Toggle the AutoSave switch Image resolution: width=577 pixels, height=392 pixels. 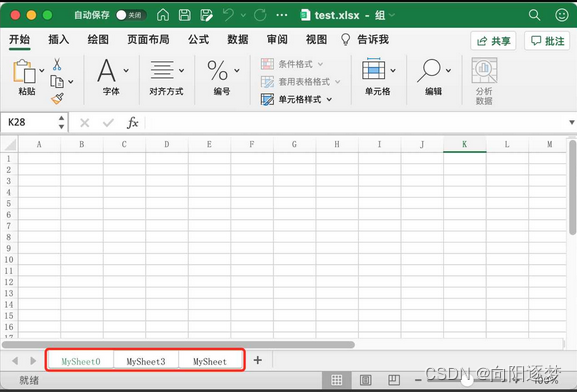pos(131,15)
